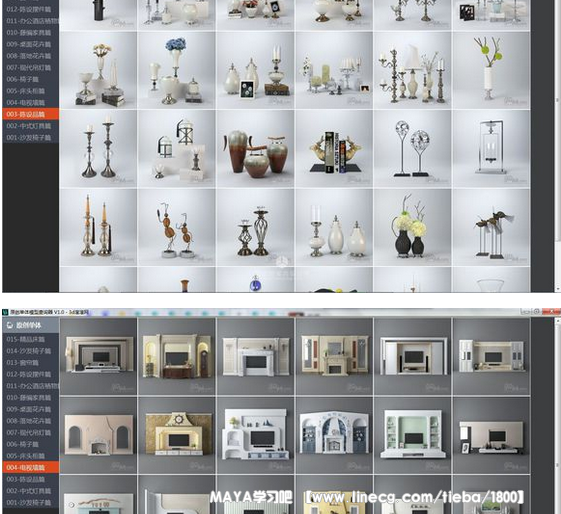This screenshot has width=561, height=514.
Task: Select white vases with photo frame thumbnail
Action: tap(255, 70)
